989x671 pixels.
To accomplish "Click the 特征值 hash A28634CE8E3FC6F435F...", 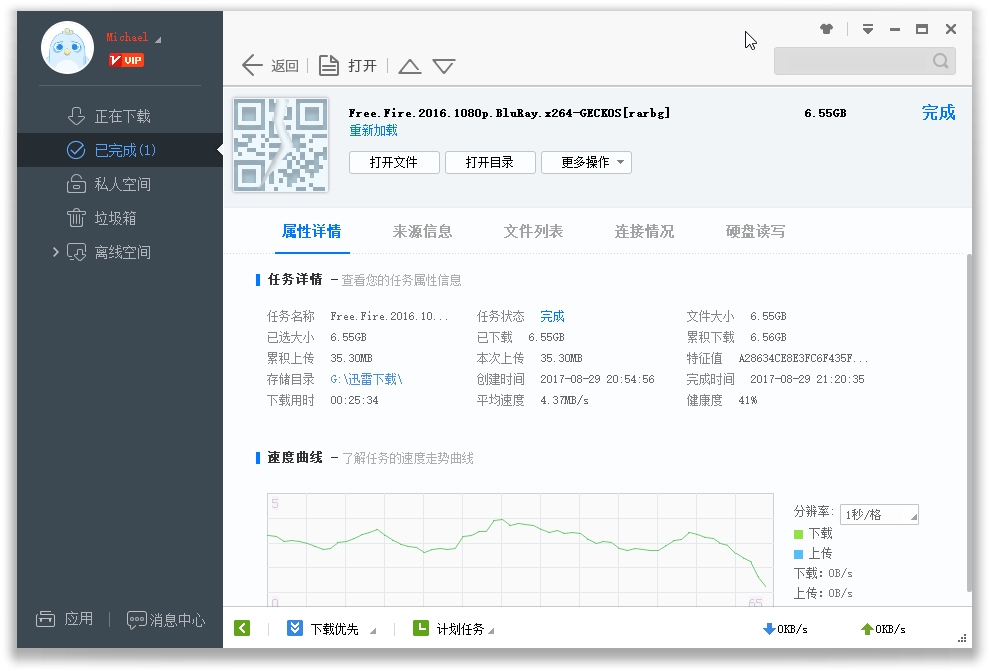I will (x=803, y=358).
